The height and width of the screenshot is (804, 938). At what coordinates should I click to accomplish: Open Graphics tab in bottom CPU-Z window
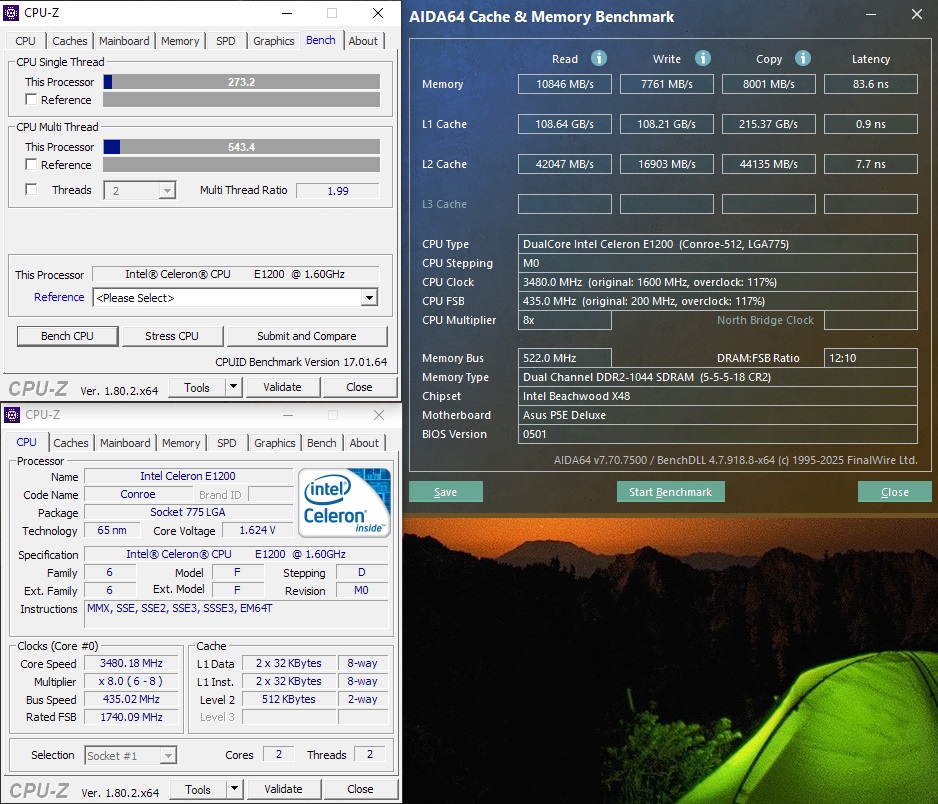(275, 443)
